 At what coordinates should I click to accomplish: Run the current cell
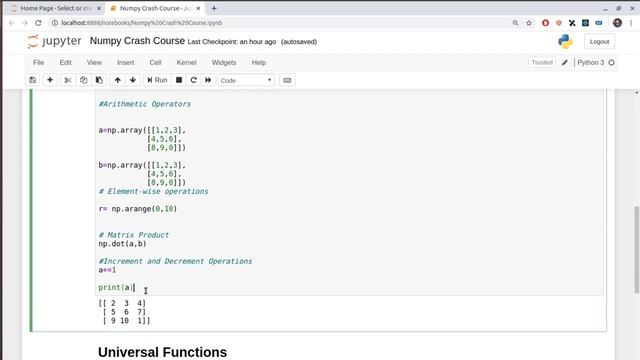coord(157,80)
